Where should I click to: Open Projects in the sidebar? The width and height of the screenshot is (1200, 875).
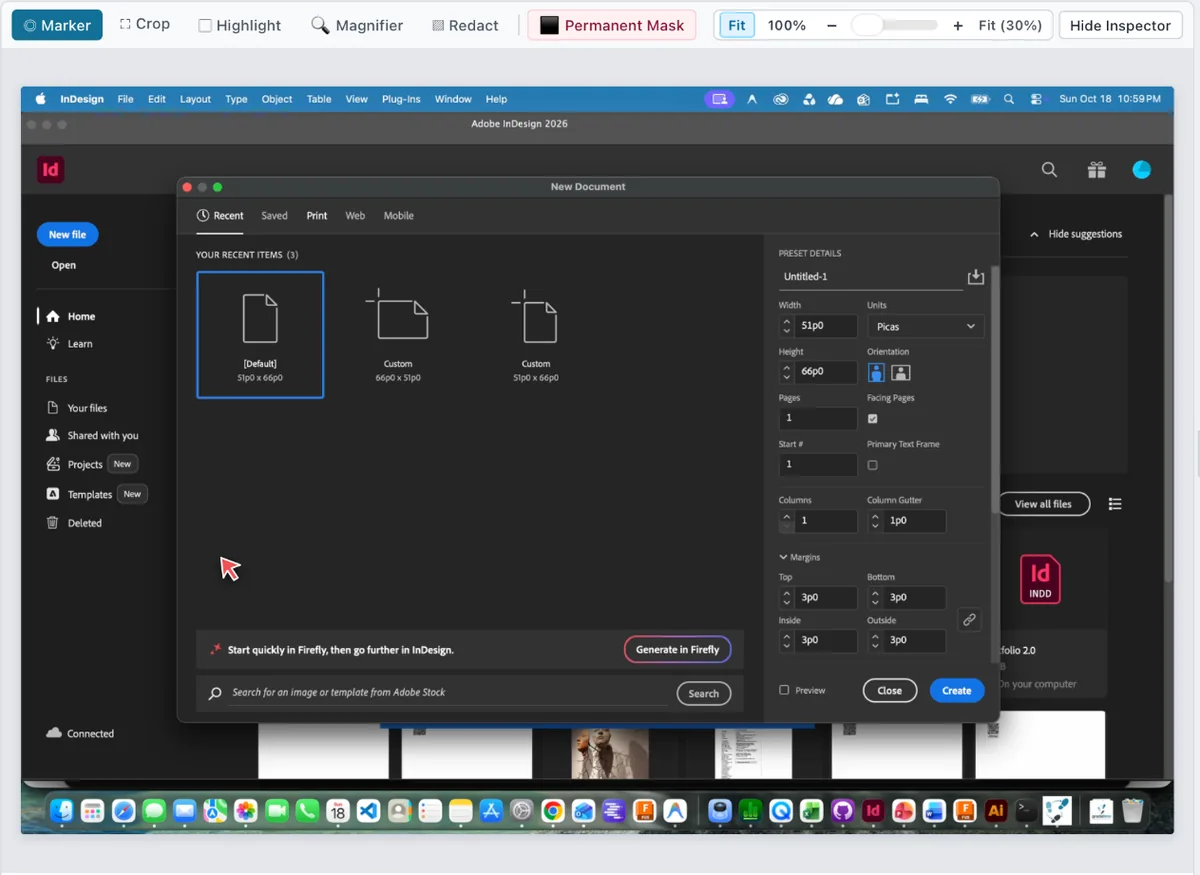point(75,465)
